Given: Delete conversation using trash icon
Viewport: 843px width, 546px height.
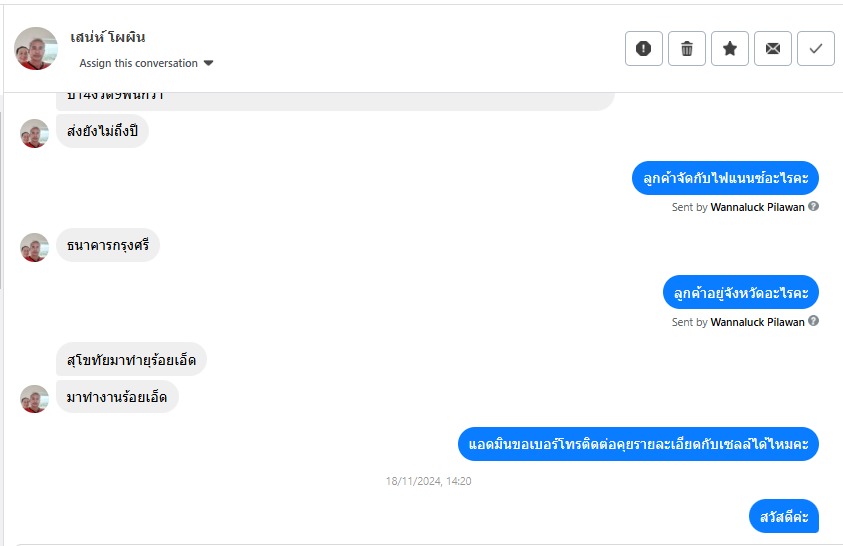Looking at the screenshot, I should (x=687, y=48).
